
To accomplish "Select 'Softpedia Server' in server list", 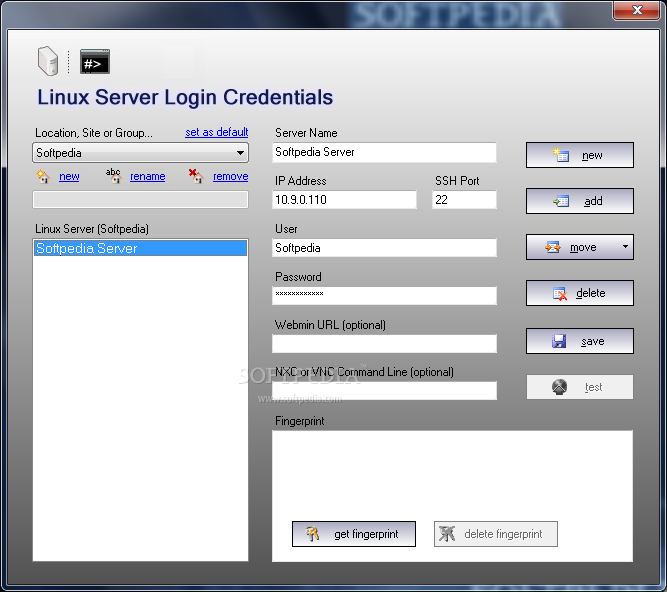I will point(140,248).
